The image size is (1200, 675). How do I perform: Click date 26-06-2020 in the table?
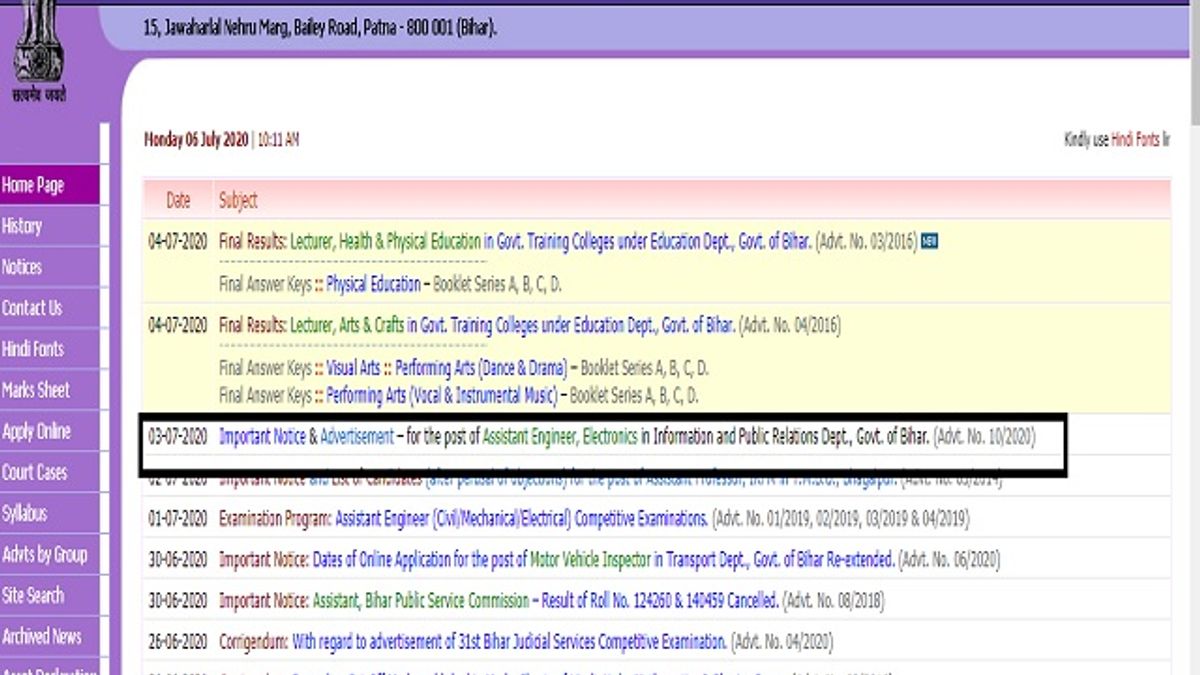click(178, 642)
